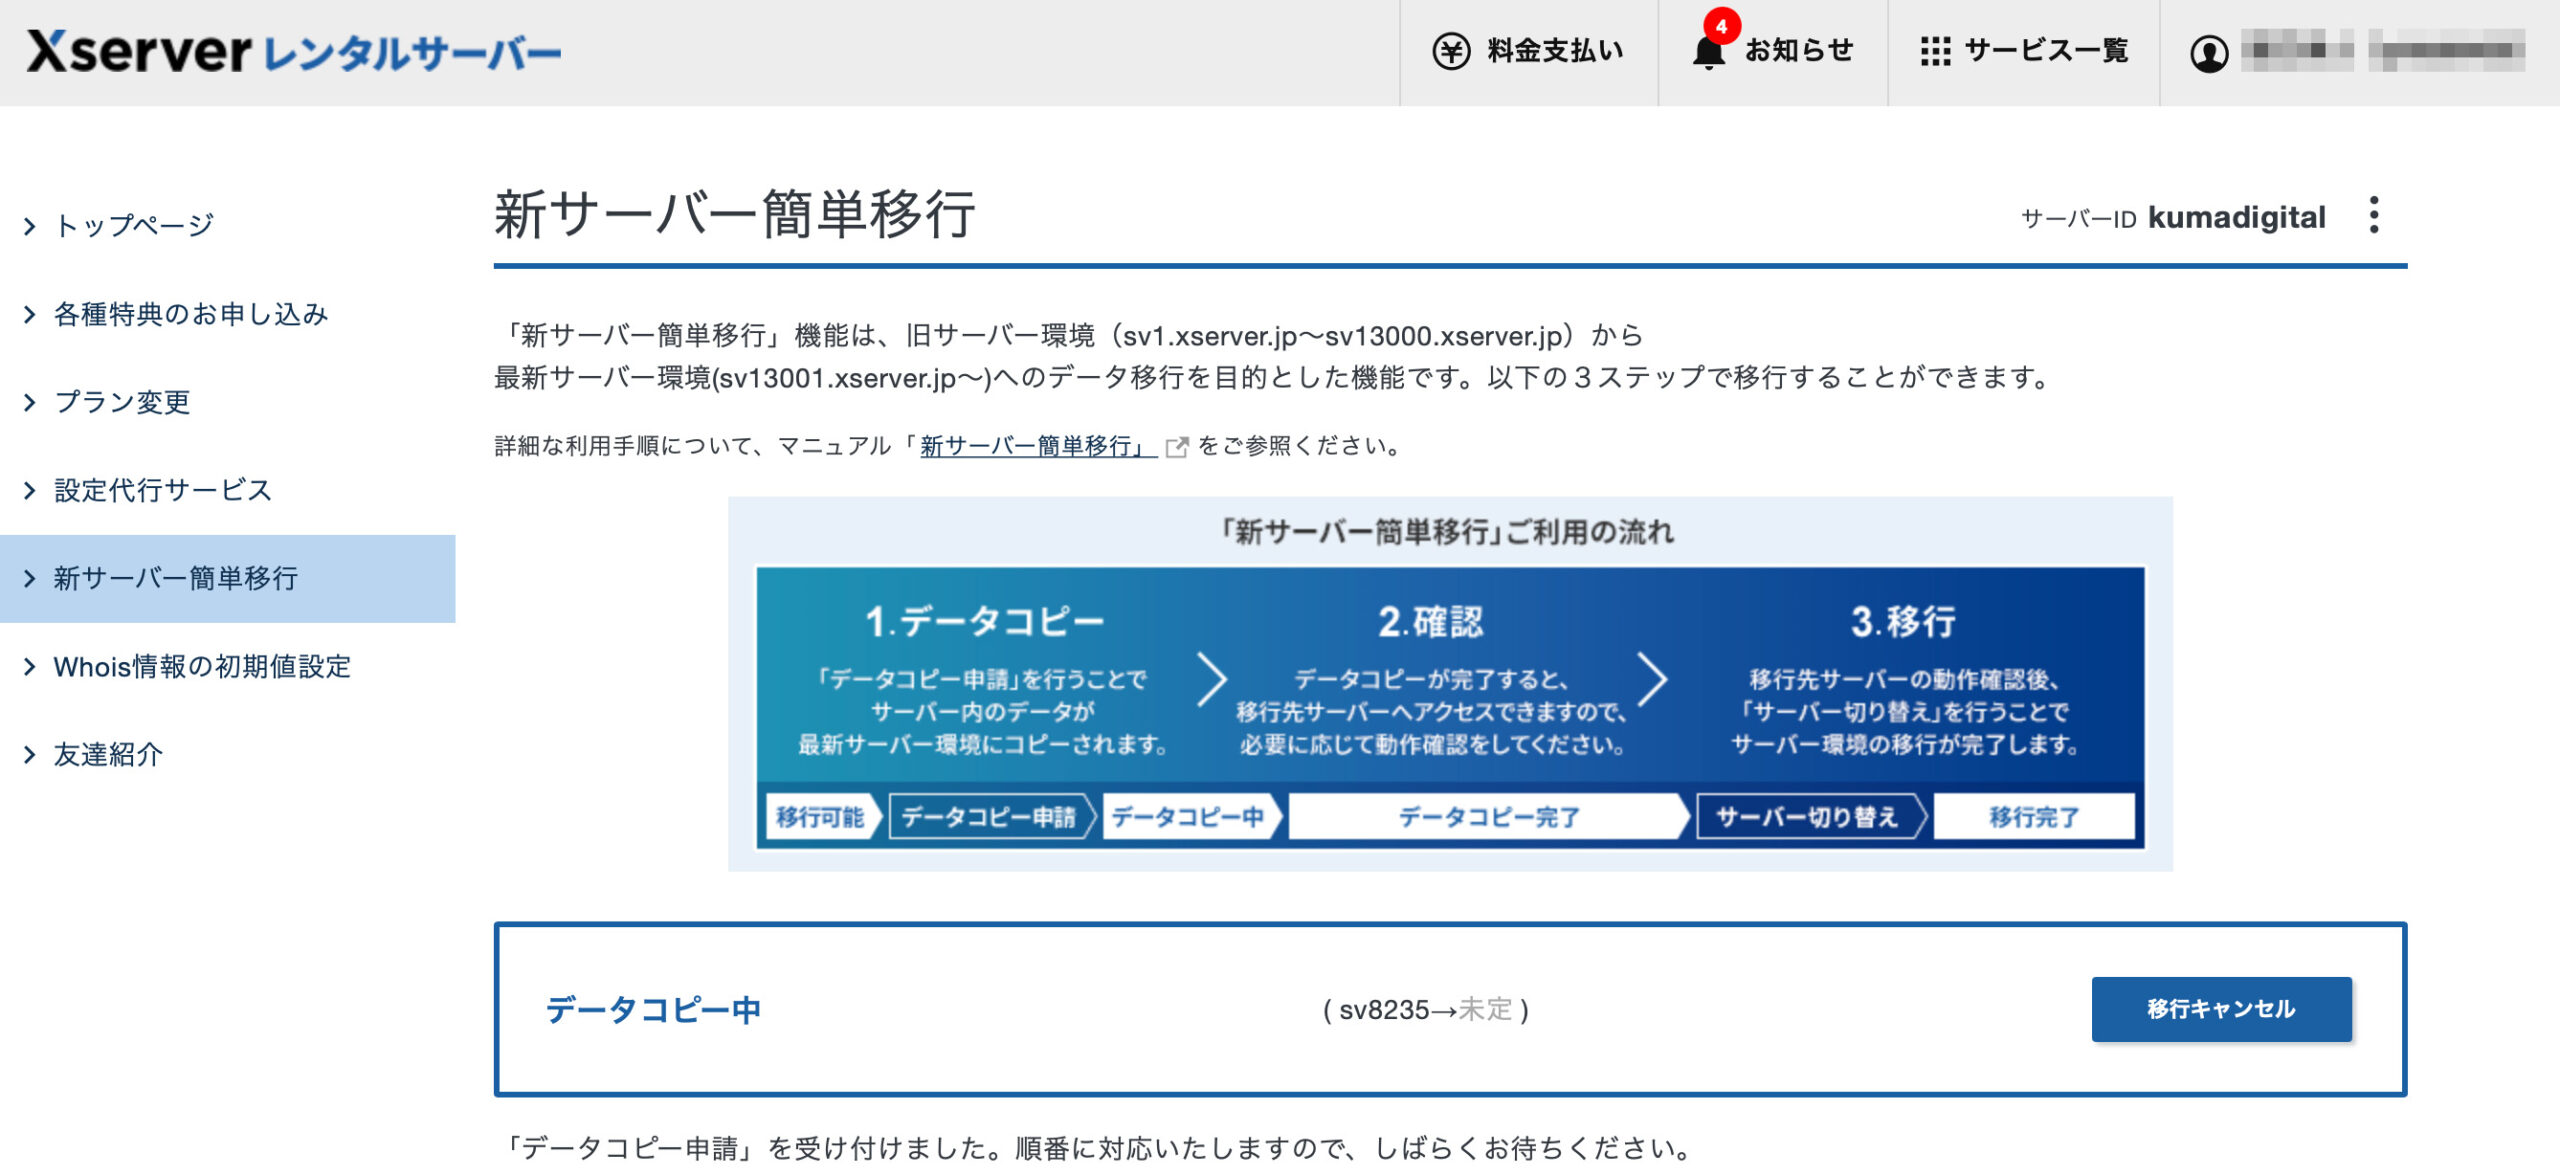Click chevron beside 友達紹介

(30, 755)
